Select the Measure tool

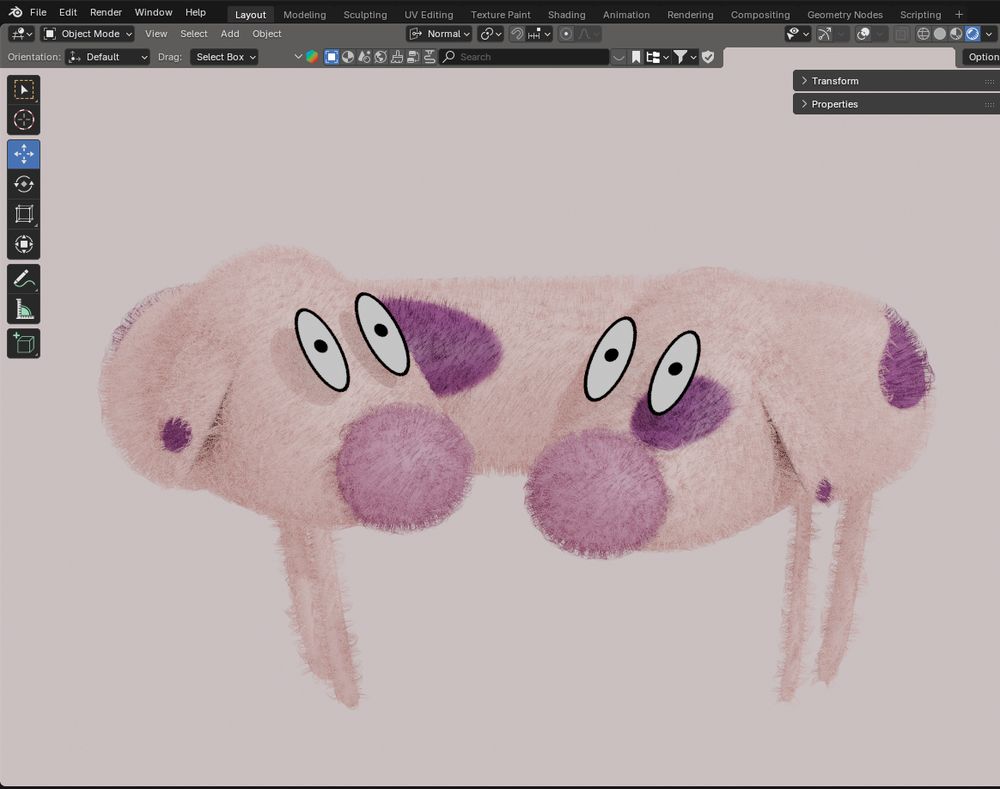[24, 309]
